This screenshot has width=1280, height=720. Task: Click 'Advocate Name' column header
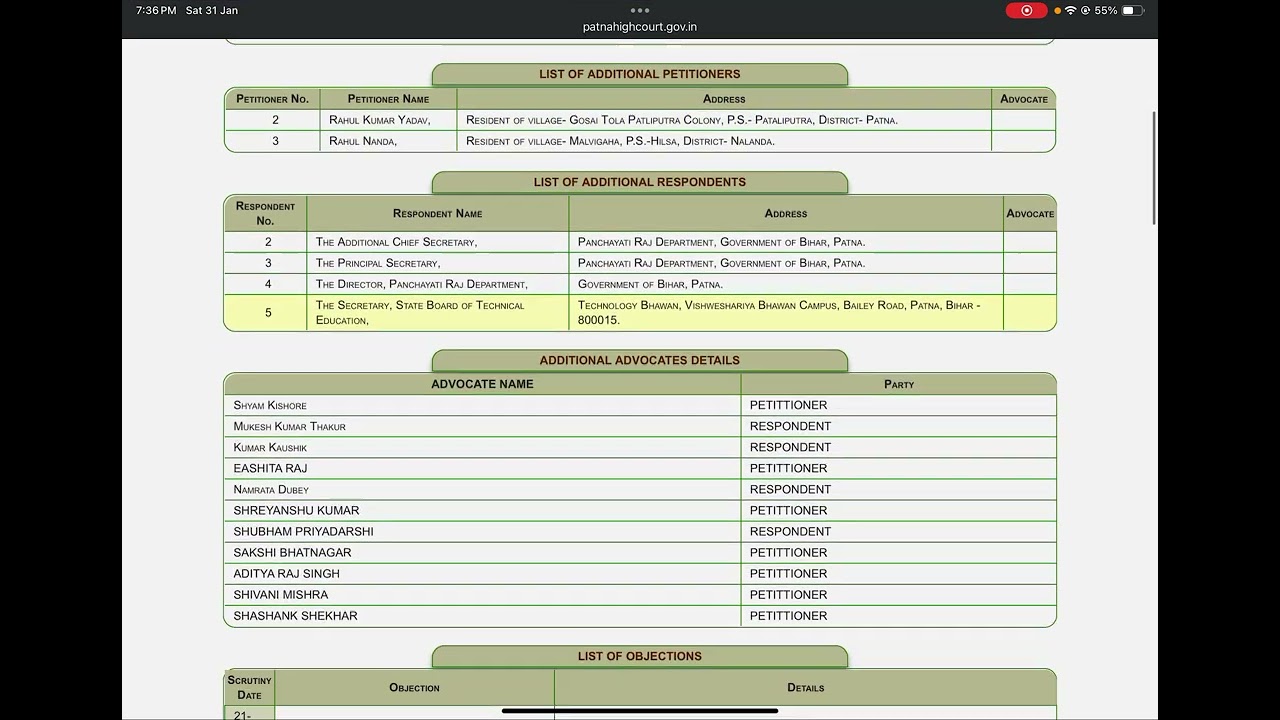(482, 384)
